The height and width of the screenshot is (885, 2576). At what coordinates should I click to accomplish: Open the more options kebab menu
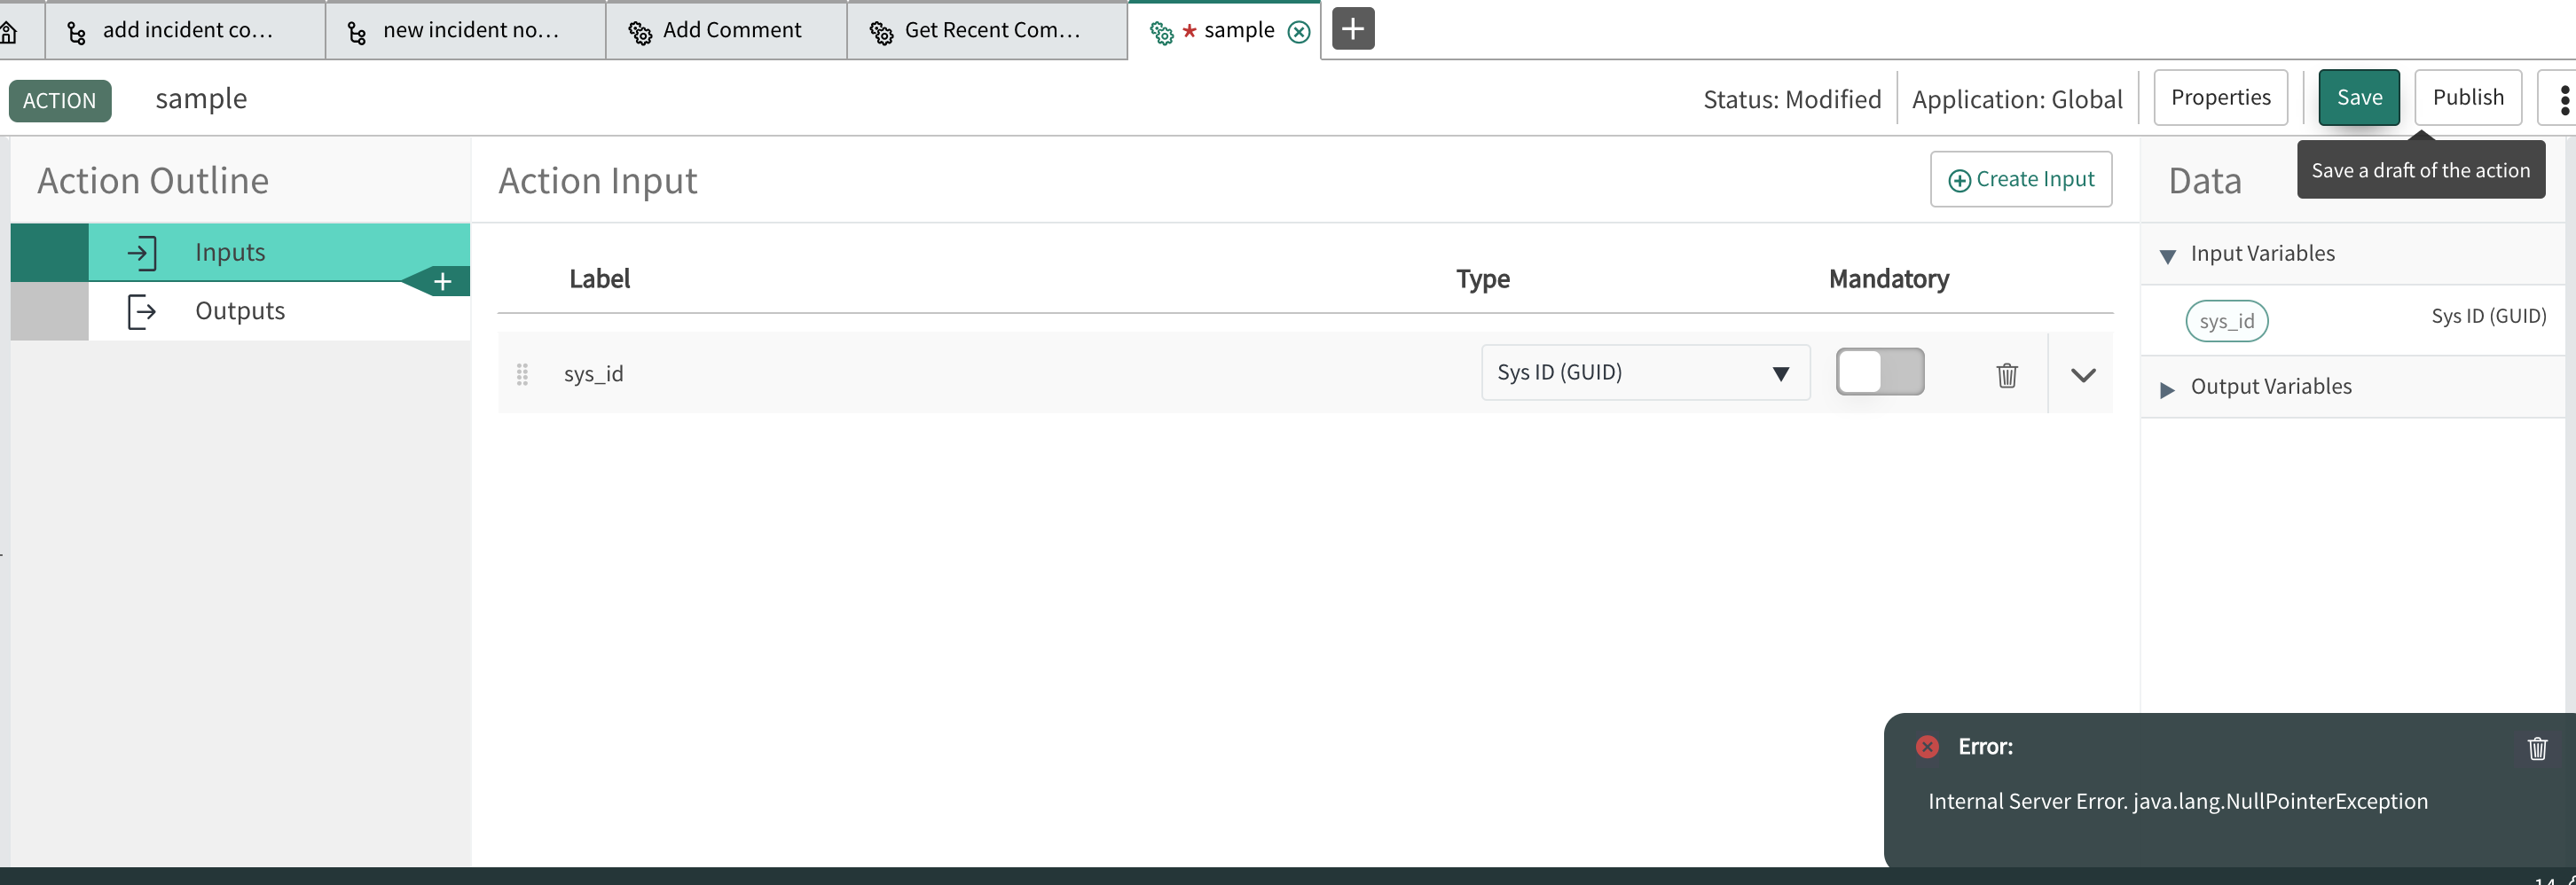click(x=2564, y=99)
